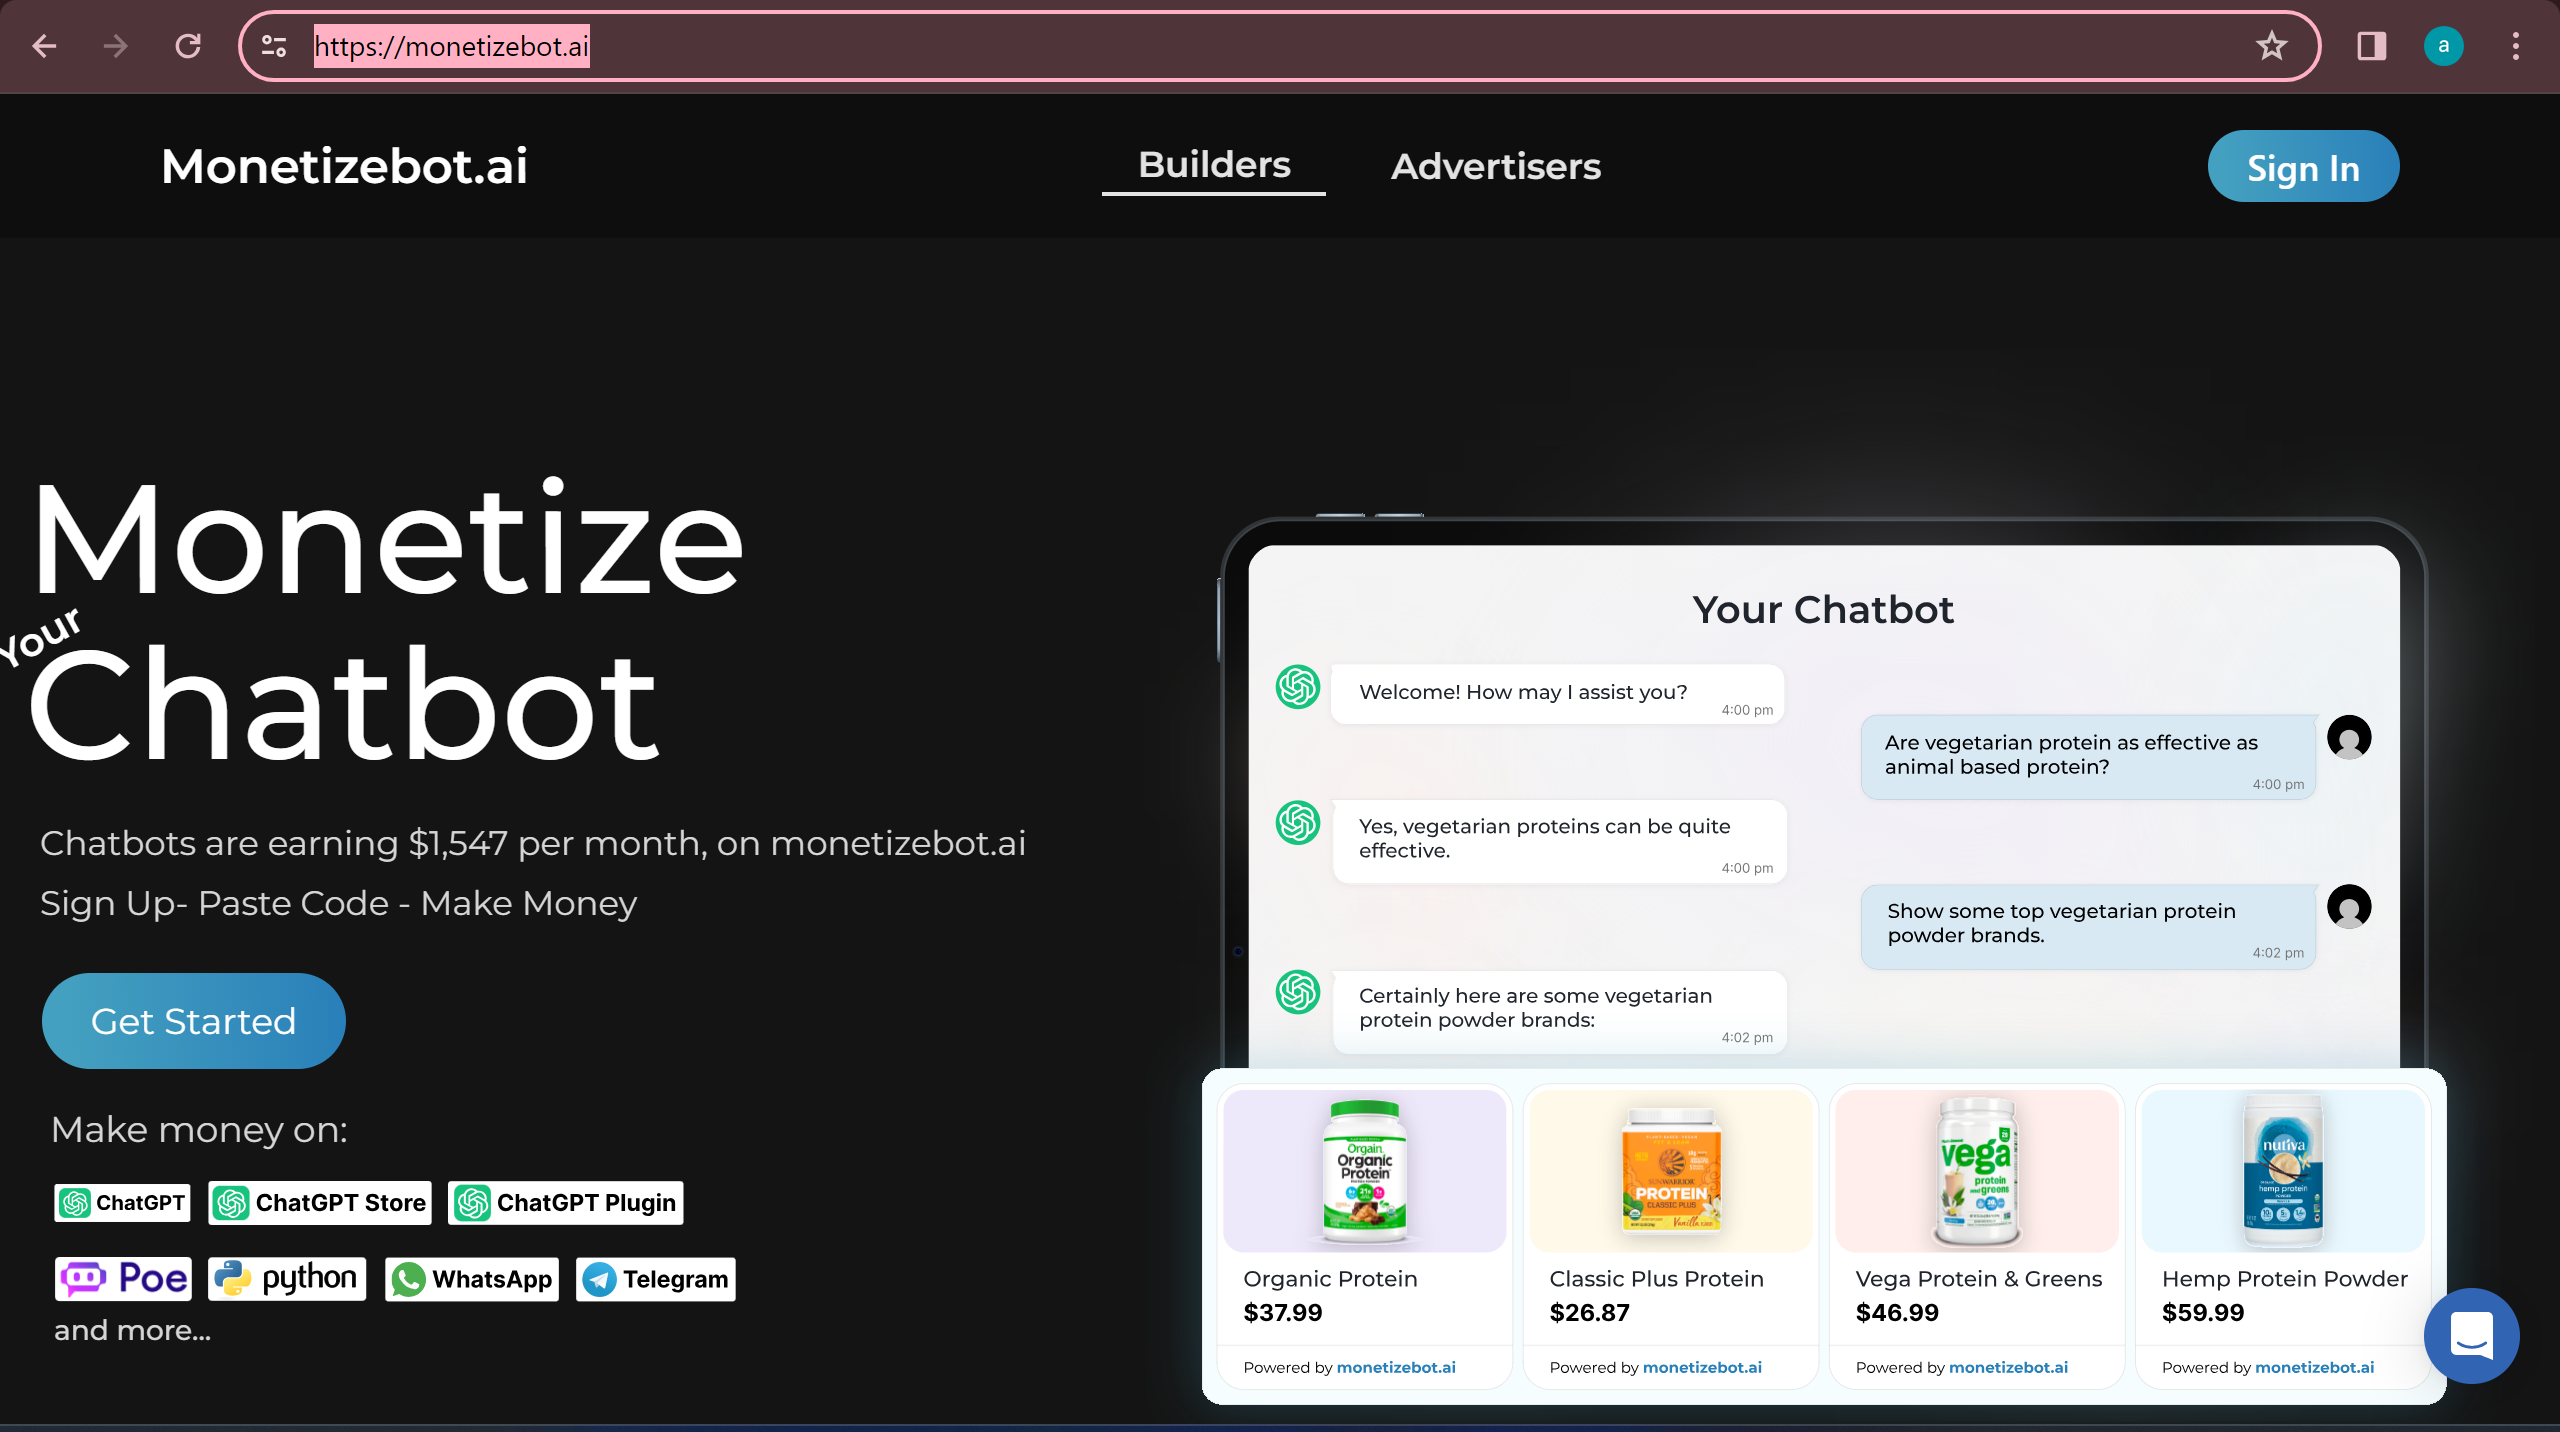The image size is (2560, 1432).
Task: Switch to the Builders tab
Action: click(1214, 165)
